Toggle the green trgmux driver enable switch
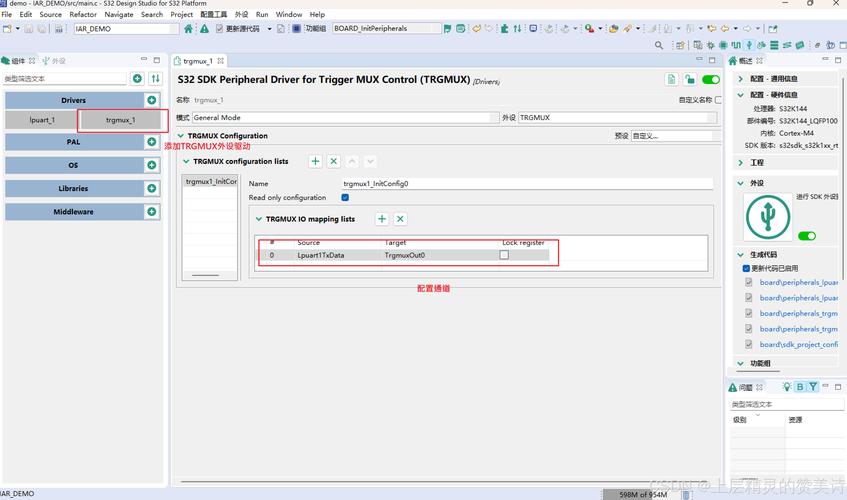847x500 pixels. pyautogui.click(x=711, y=80)
